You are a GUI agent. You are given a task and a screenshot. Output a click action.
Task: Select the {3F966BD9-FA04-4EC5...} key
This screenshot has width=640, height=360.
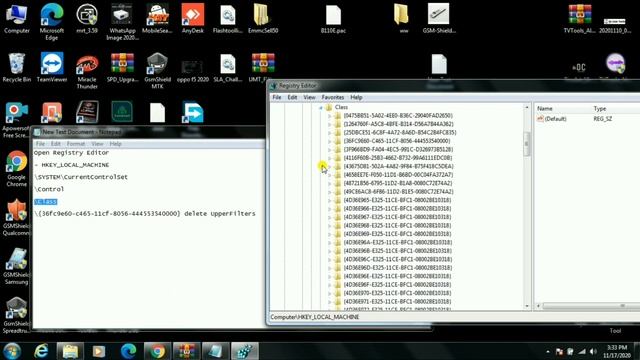tap(398, 149)
